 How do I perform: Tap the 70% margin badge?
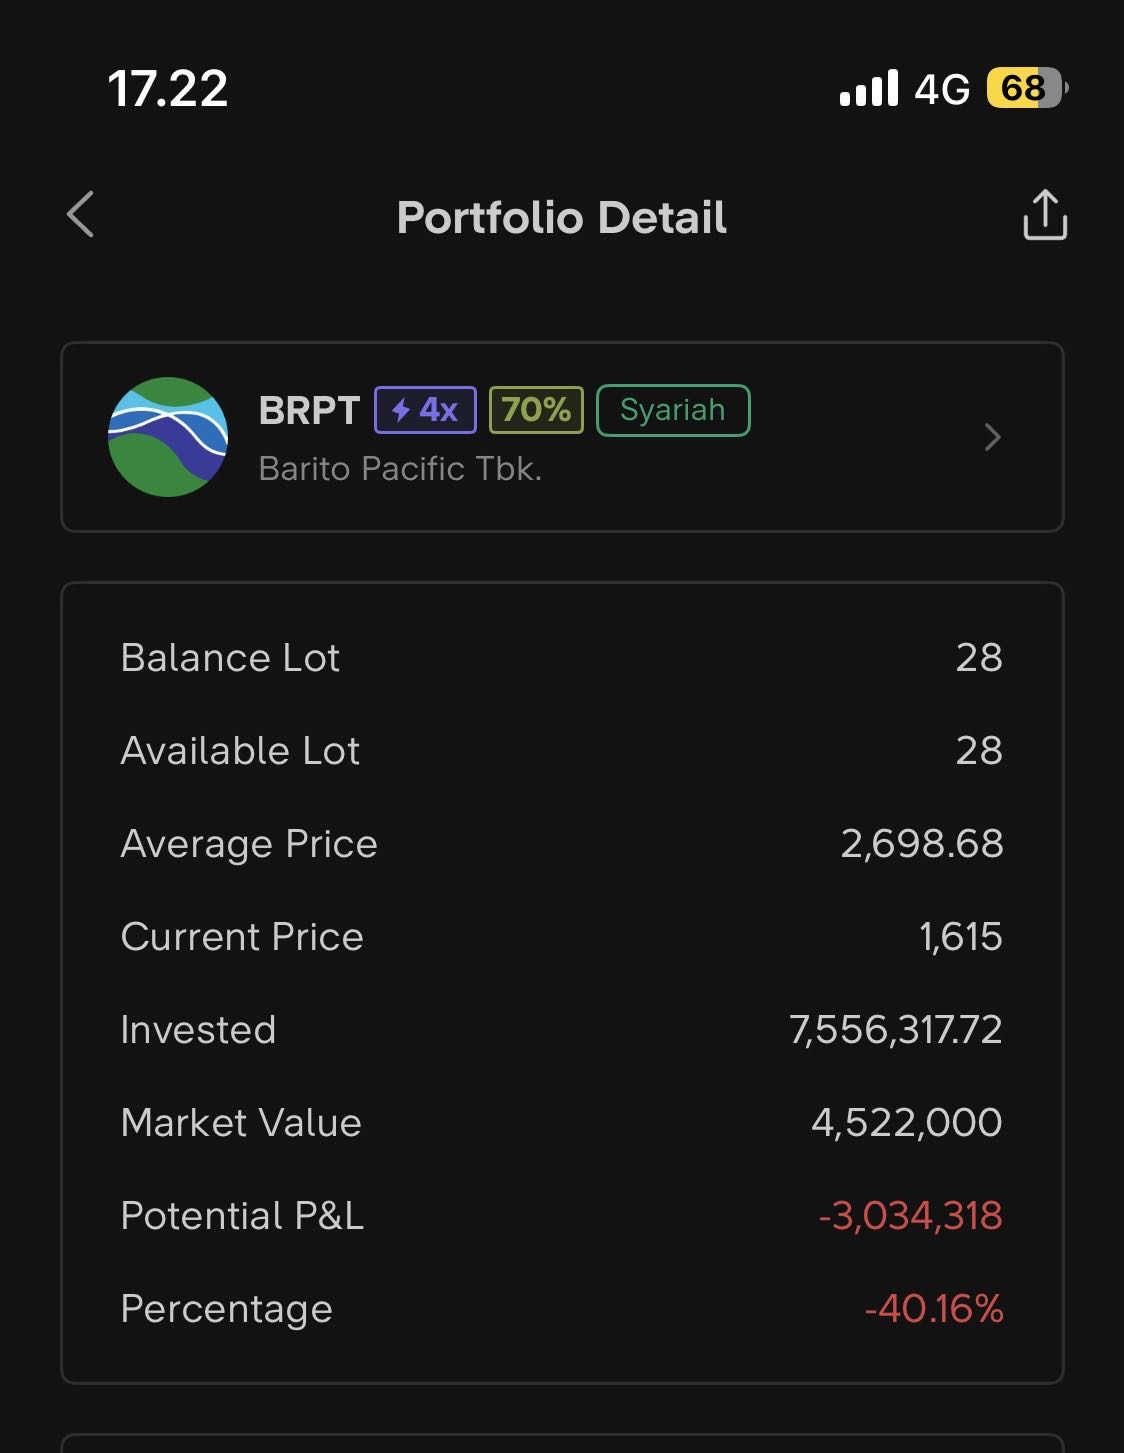point(536,410)
